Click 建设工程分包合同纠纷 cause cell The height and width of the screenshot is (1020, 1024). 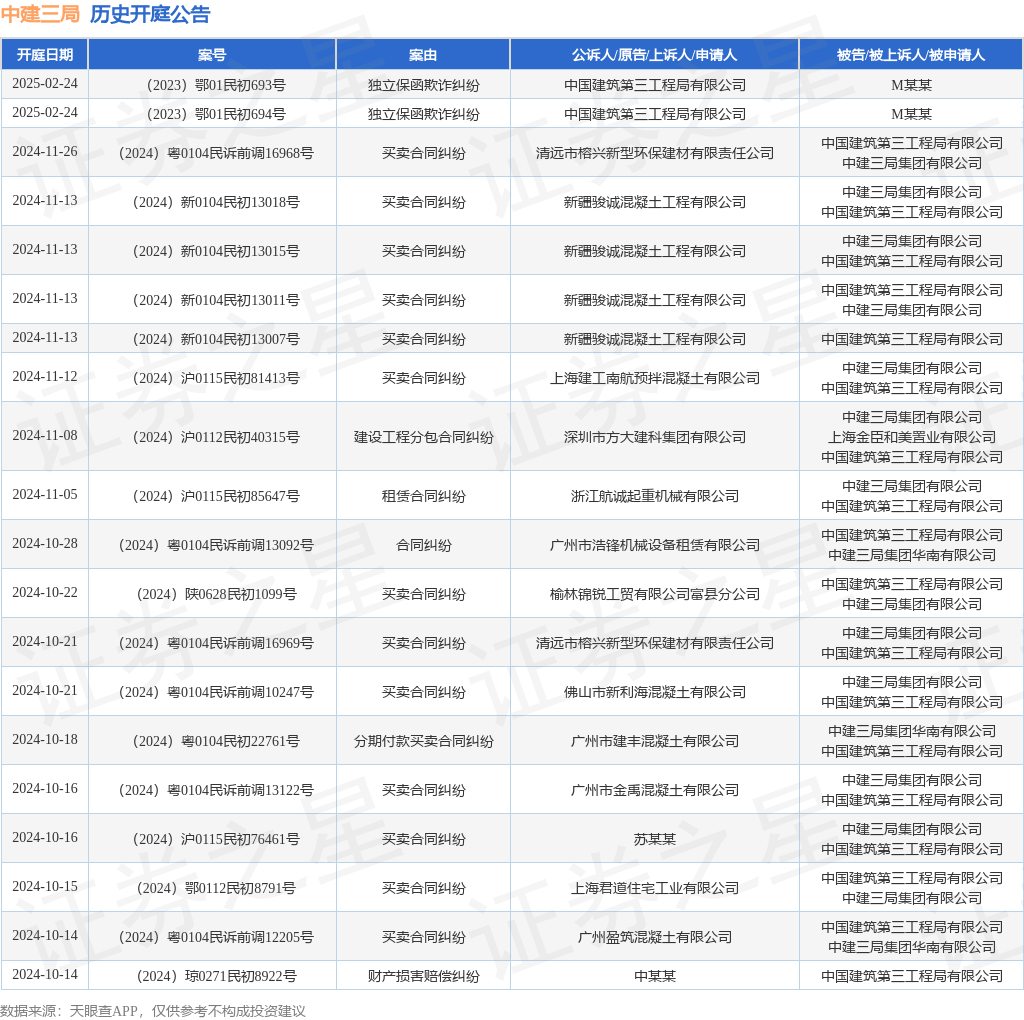(423, 437)
